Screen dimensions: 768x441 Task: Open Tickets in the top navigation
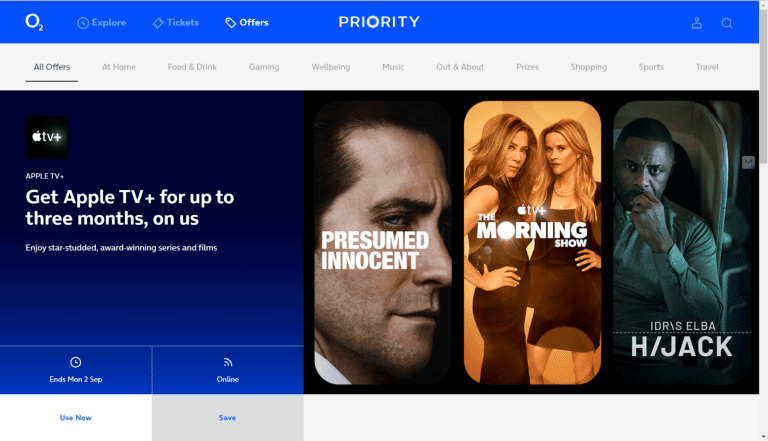click(x=176, y=23)
